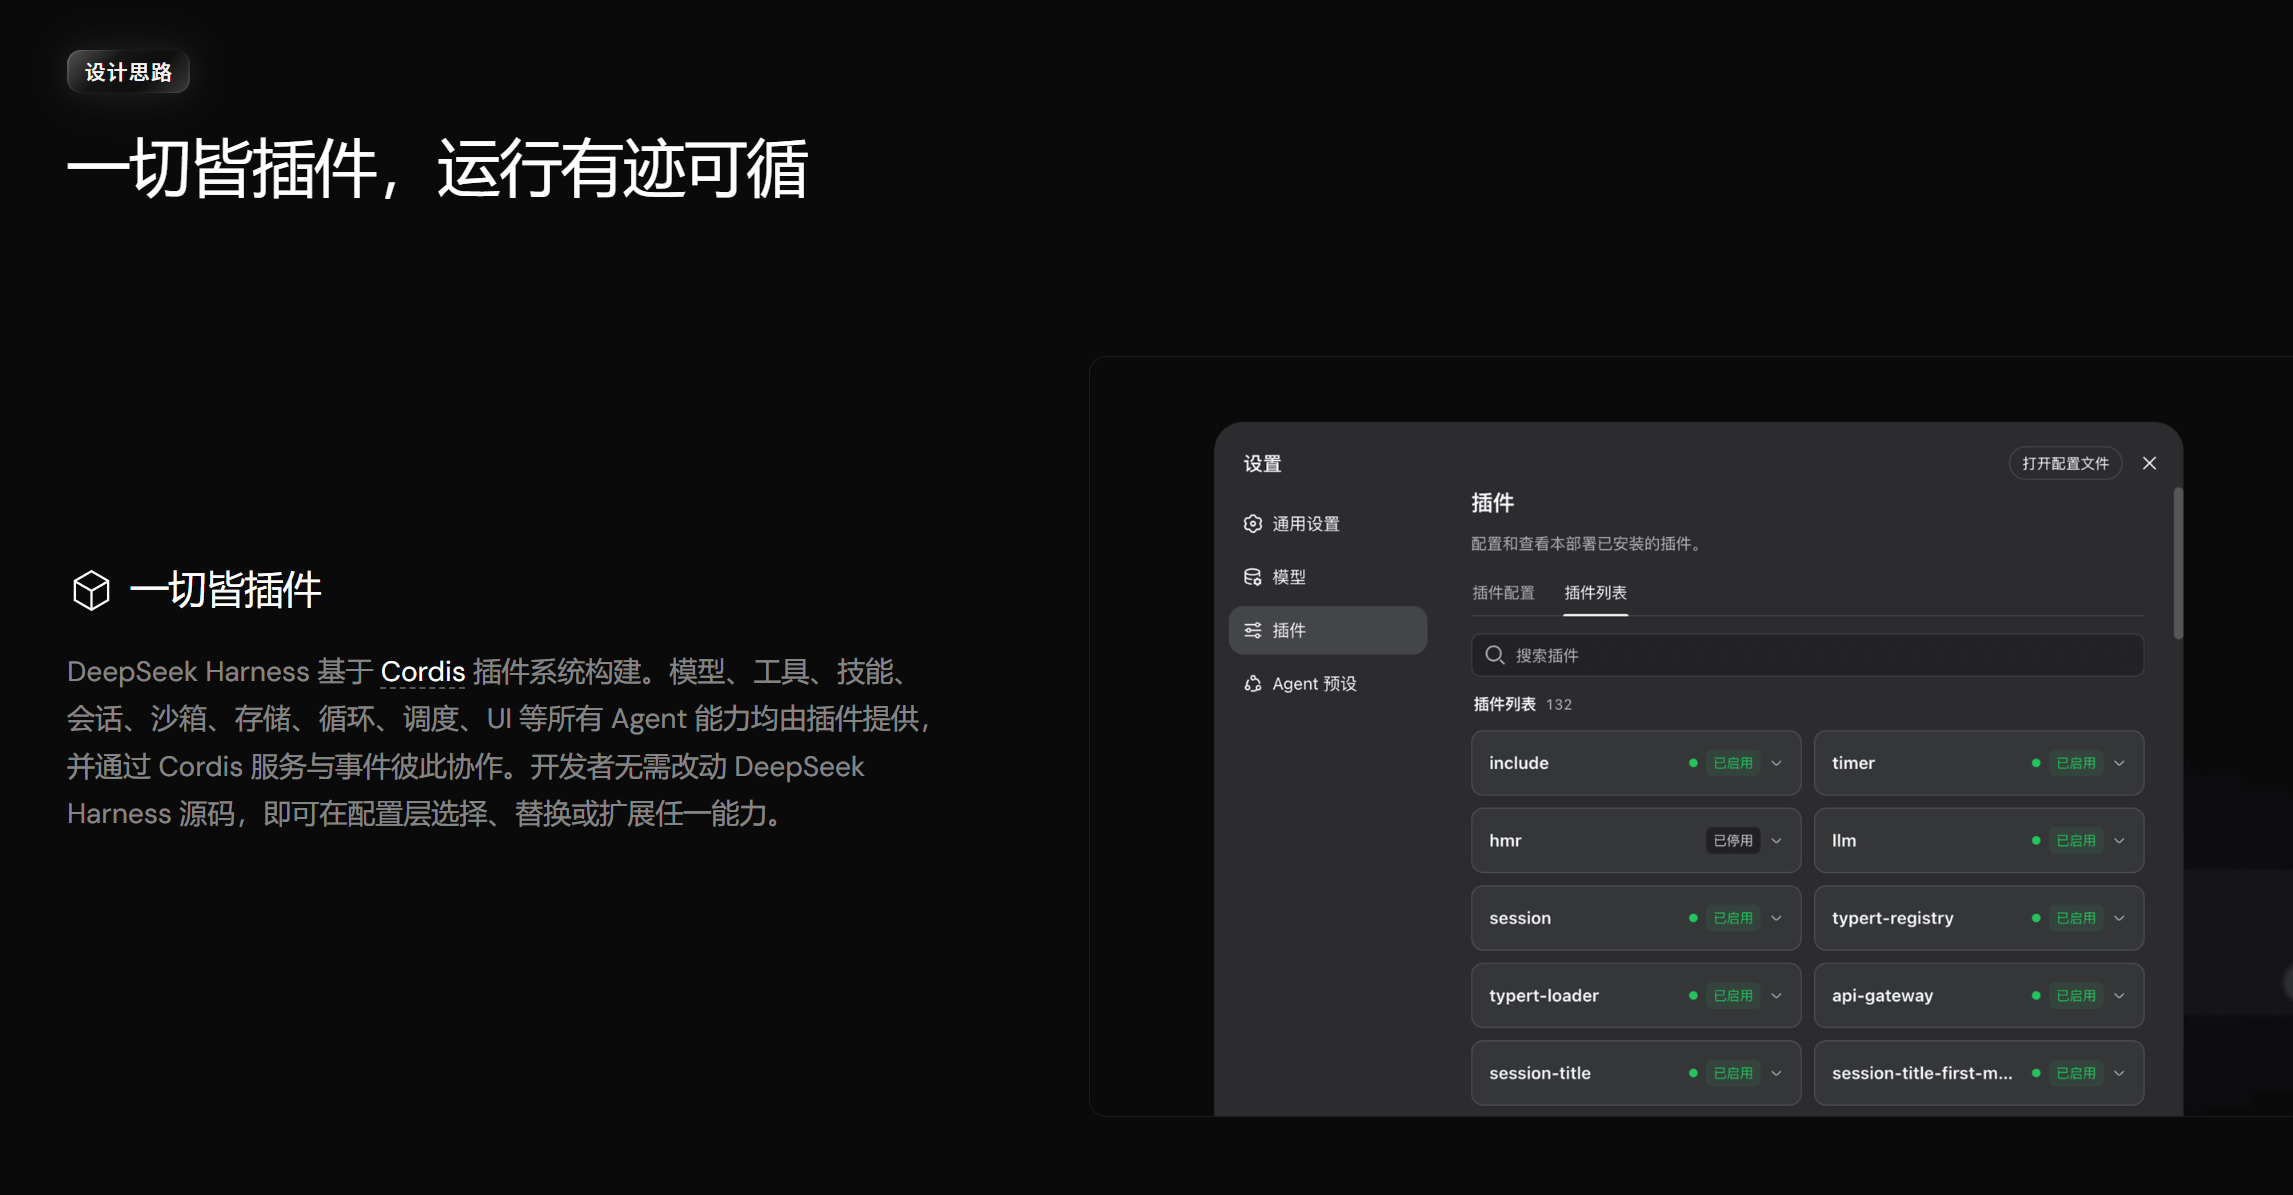
Task: Click the Agent 预设 sidebar icon
Action: click(1252, 684)
